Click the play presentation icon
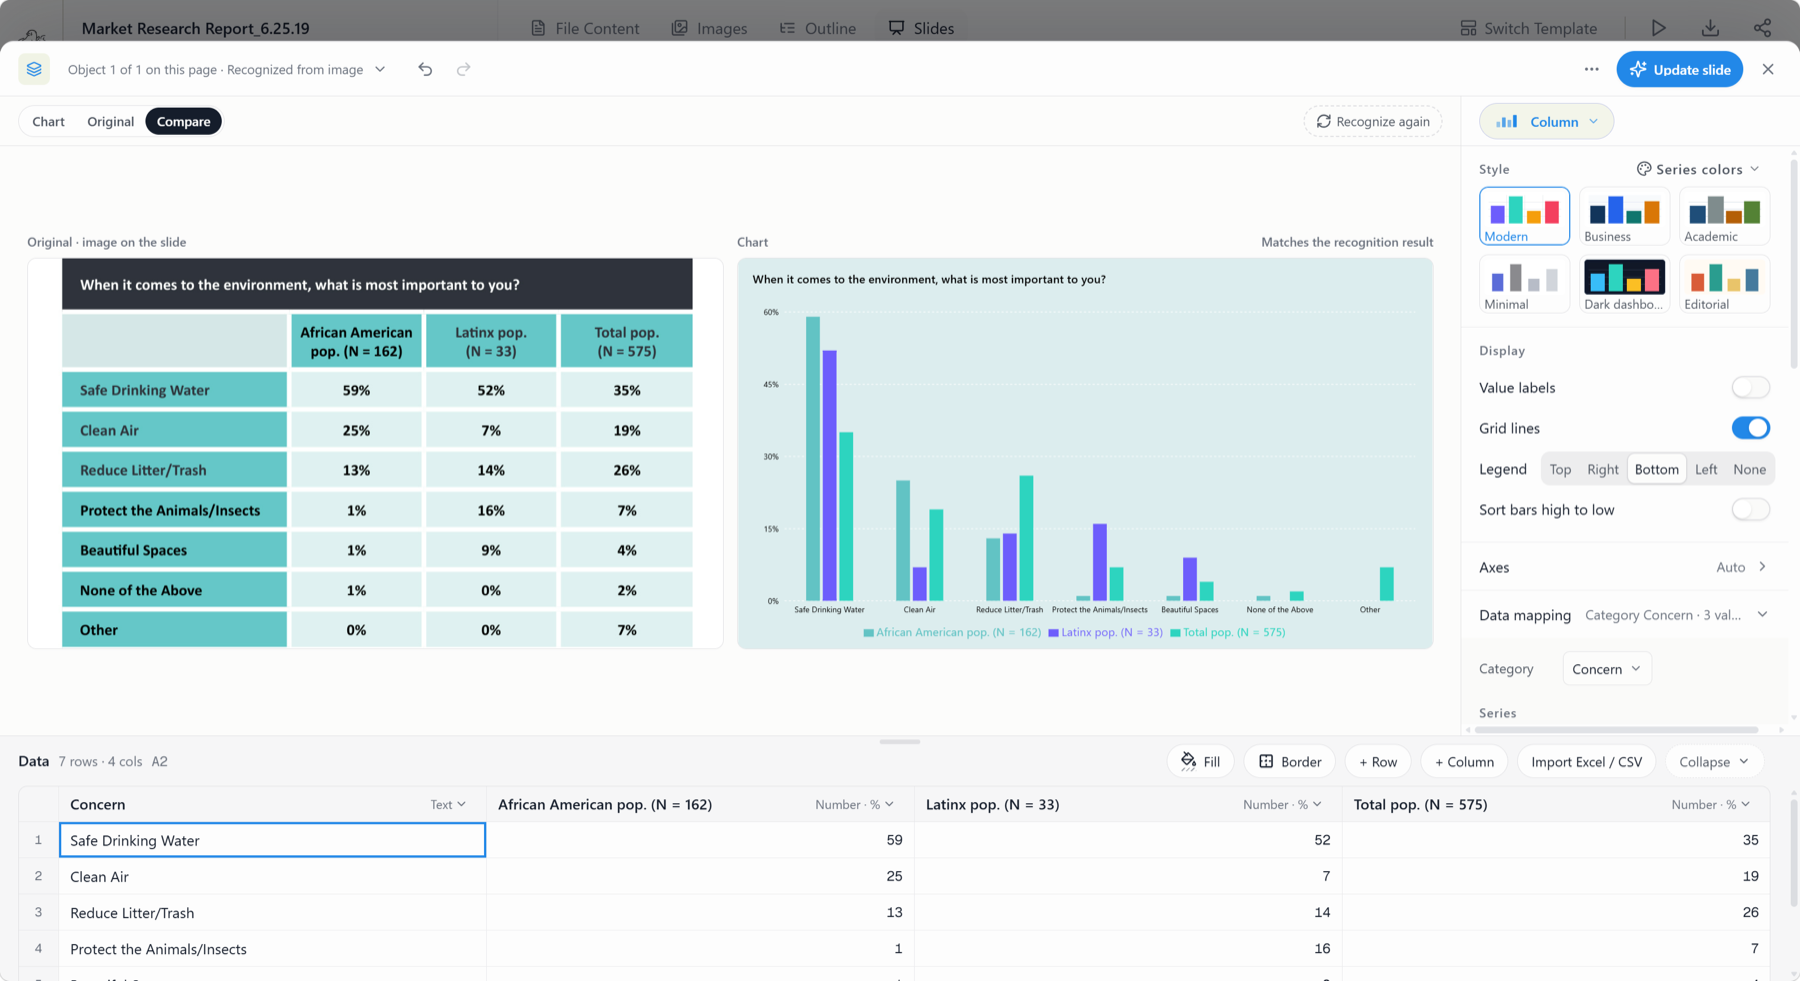This screenshot has width=1800, height=981. click(1658, 28)
